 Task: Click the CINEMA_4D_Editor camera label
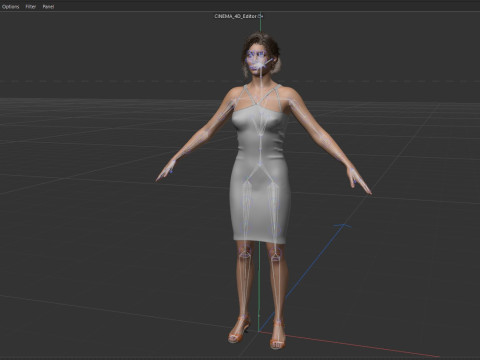click(x=236, y=16)
